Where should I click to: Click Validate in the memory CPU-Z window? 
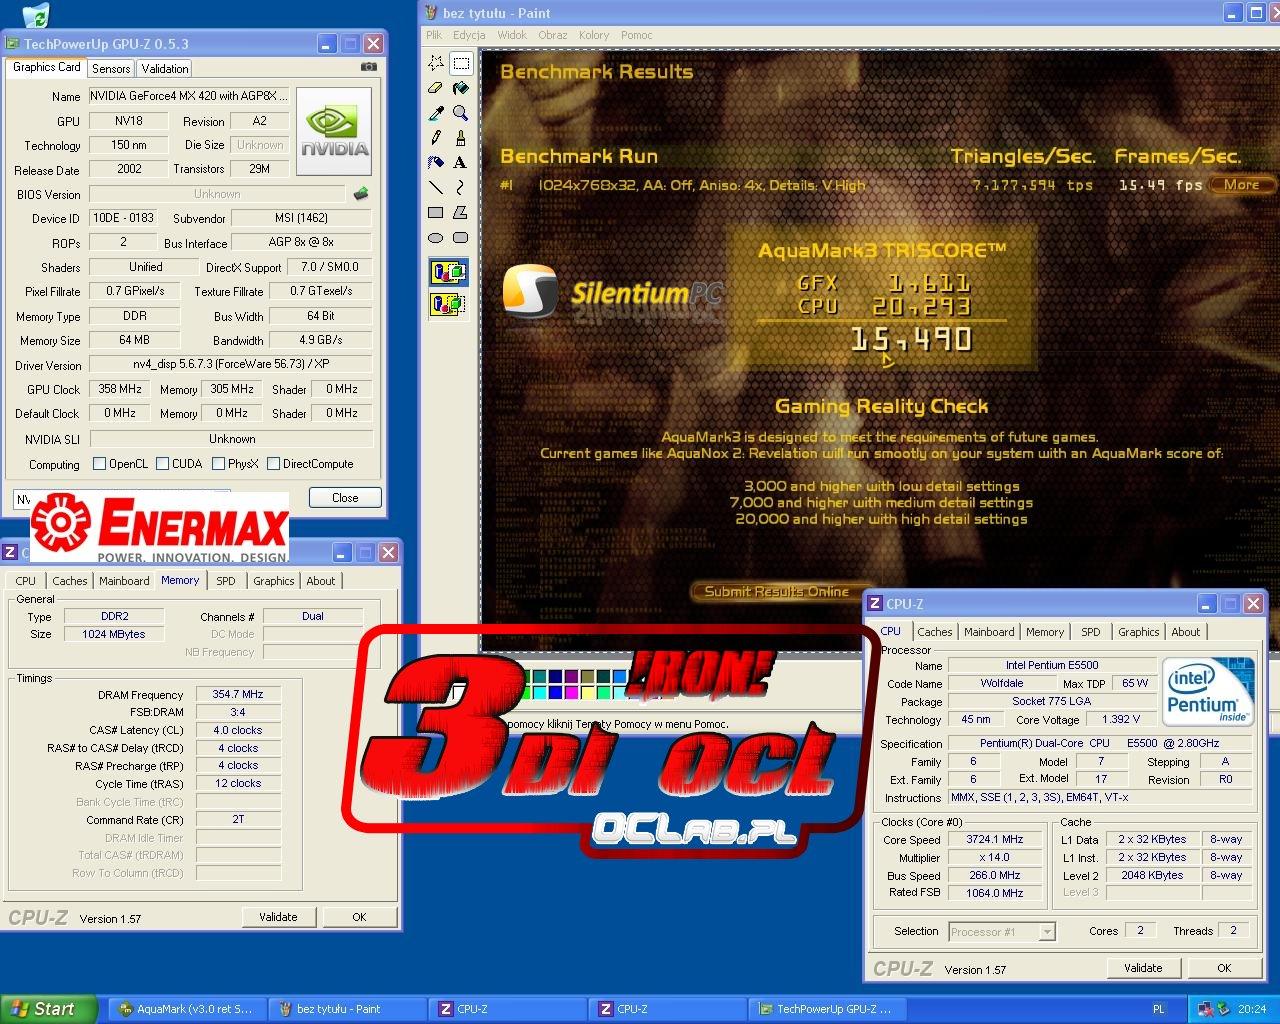click(278, 917)
